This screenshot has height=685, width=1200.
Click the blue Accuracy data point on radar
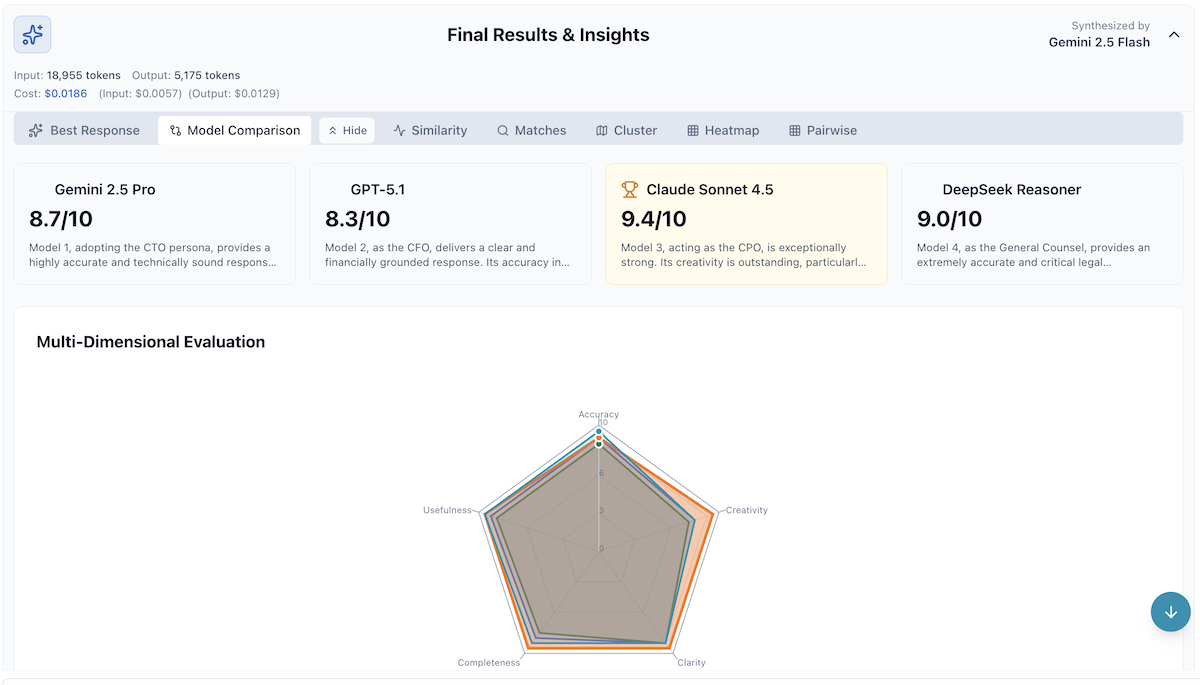tap(599, 431)
